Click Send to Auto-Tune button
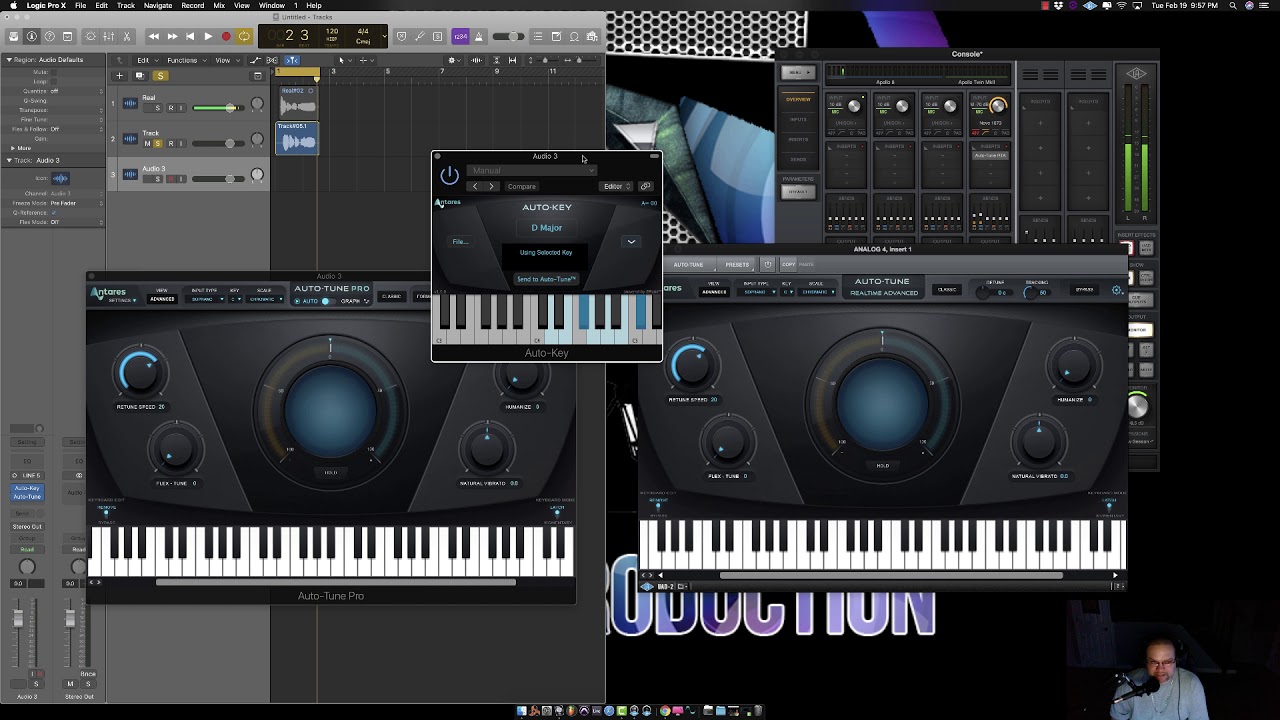 (x=546, y=279)
